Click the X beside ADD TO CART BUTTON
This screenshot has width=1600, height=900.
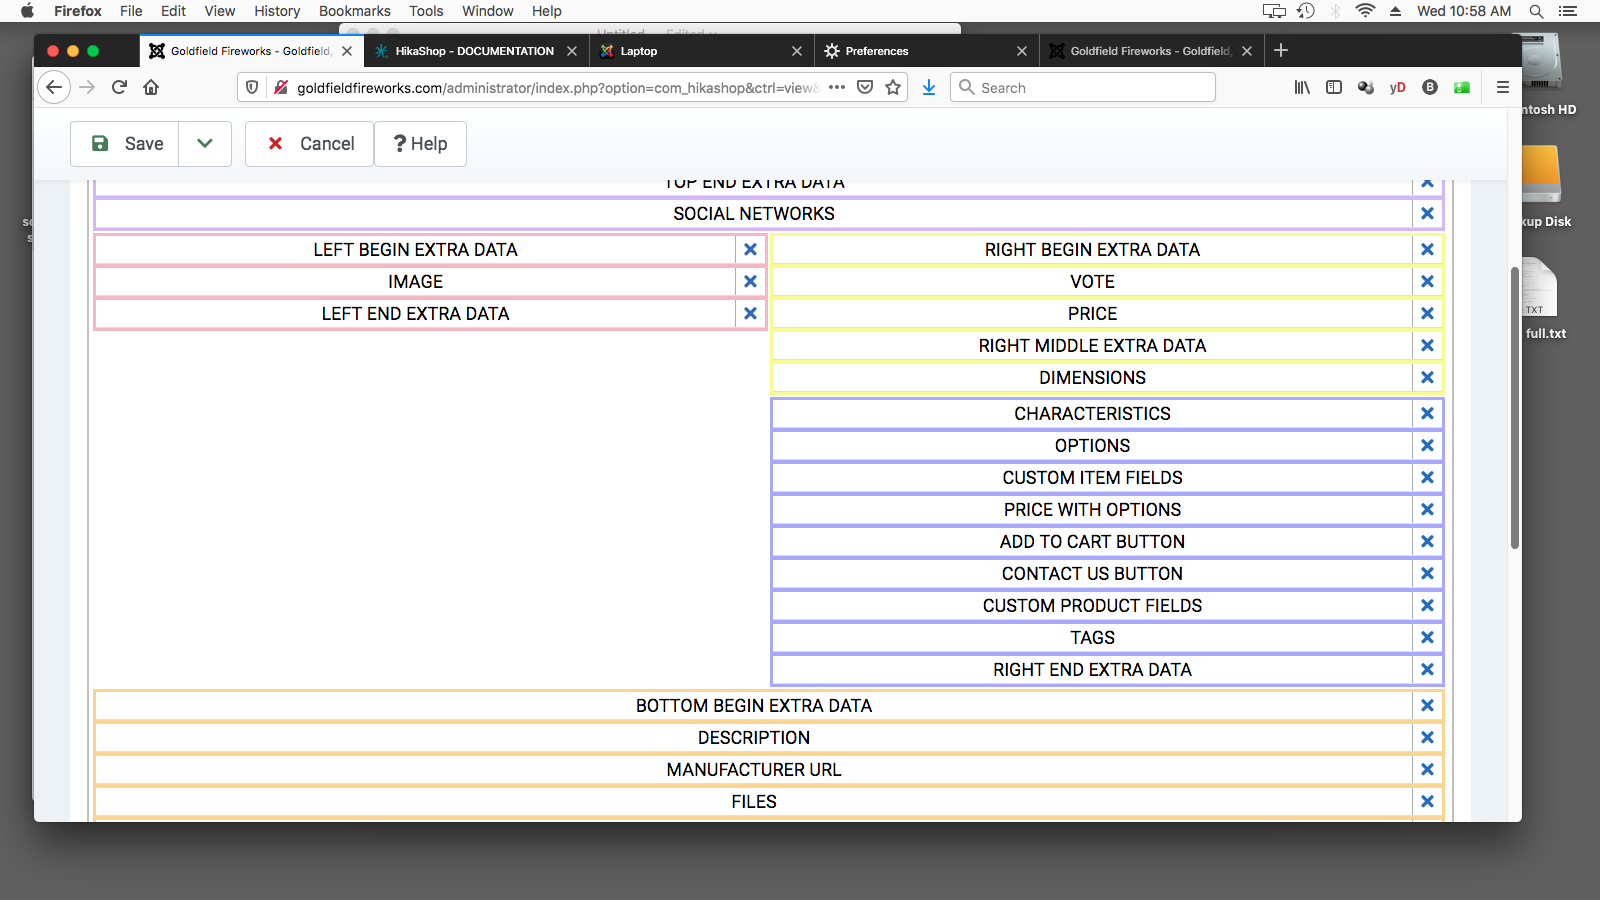(1427, 542)
